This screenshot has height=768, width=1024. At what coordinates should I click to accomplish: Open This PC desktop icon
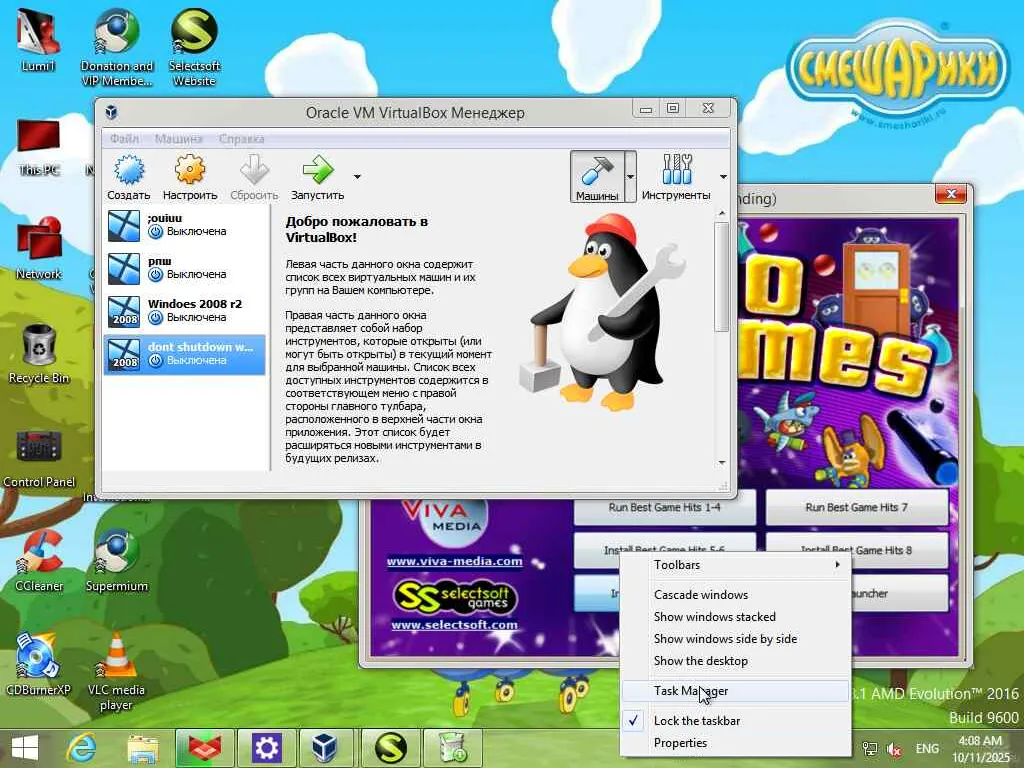pos(39,148)
